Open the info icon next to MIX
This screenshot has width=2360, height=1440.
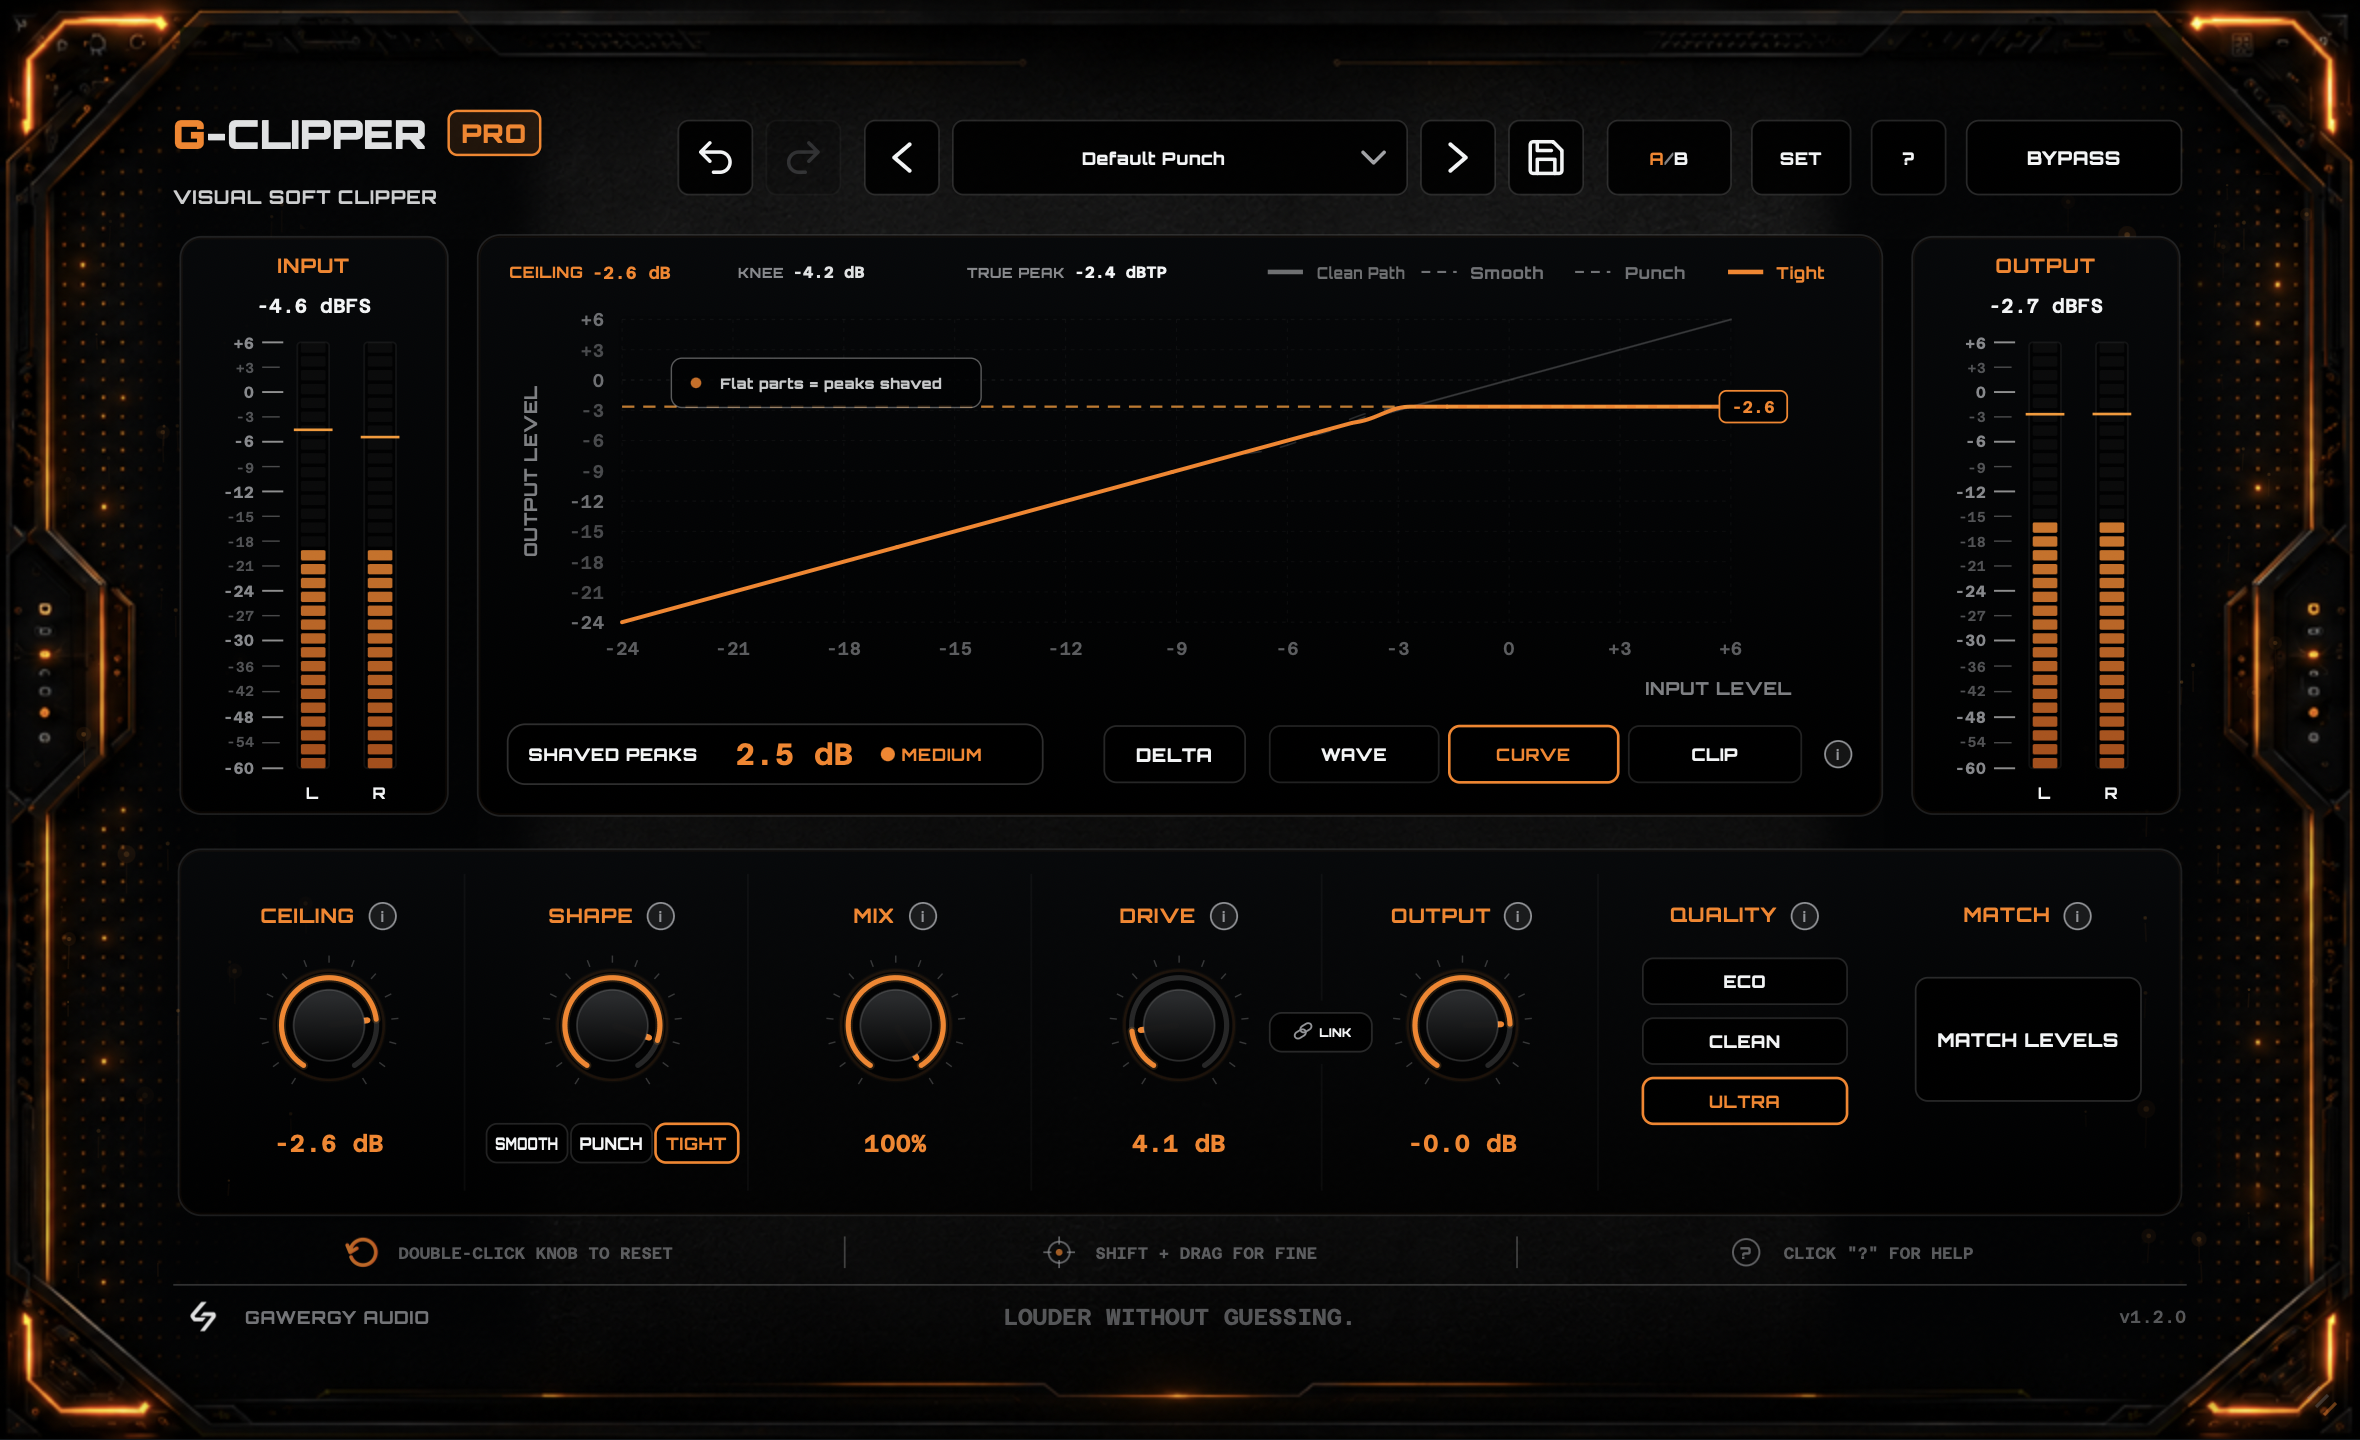coord(923,916)
